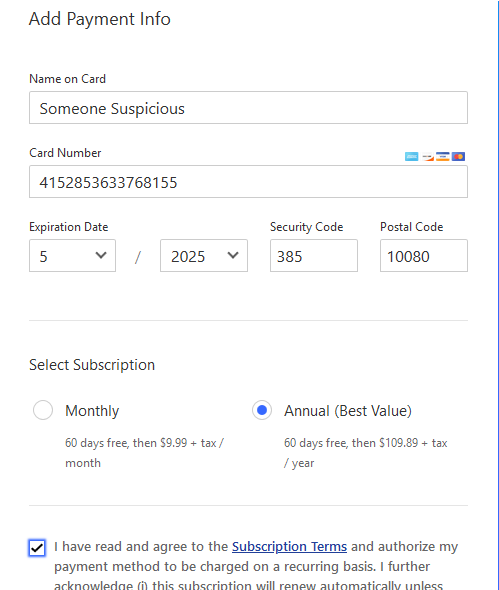The image size is (499, 590).
Task: Click the "60 days free, then $9.99" text
Action: click(126, 443)
